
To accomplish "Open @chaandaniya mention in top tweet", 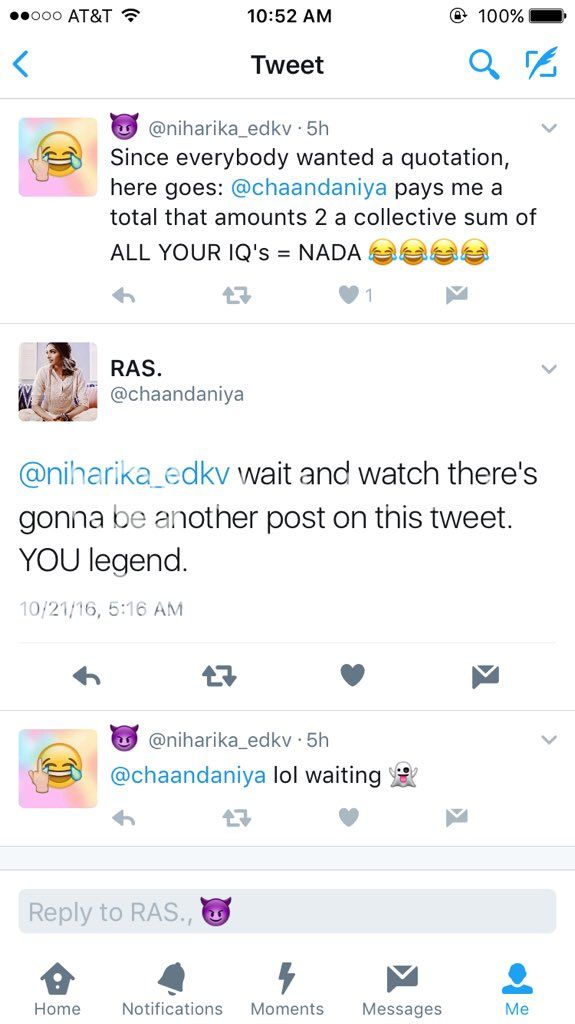I will [309, 188].
